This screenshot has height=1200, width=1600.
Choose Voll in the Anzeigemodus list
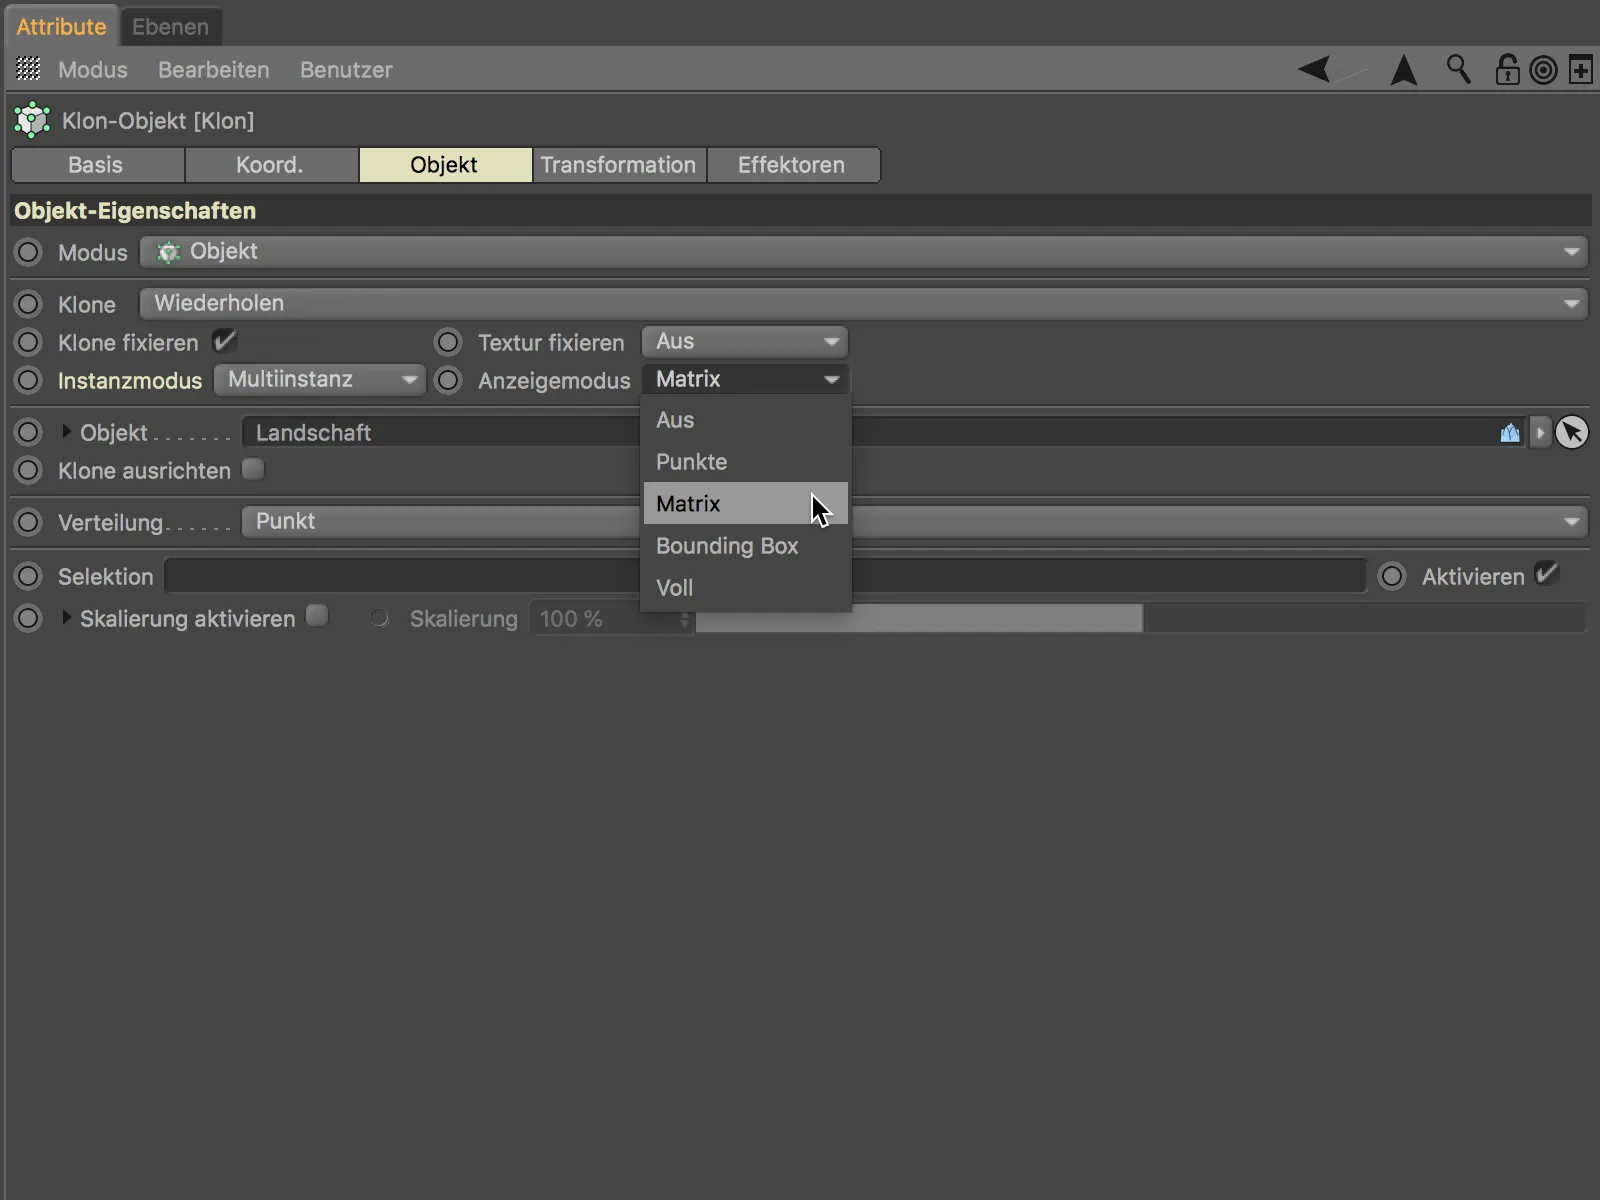tap(745, 588)
